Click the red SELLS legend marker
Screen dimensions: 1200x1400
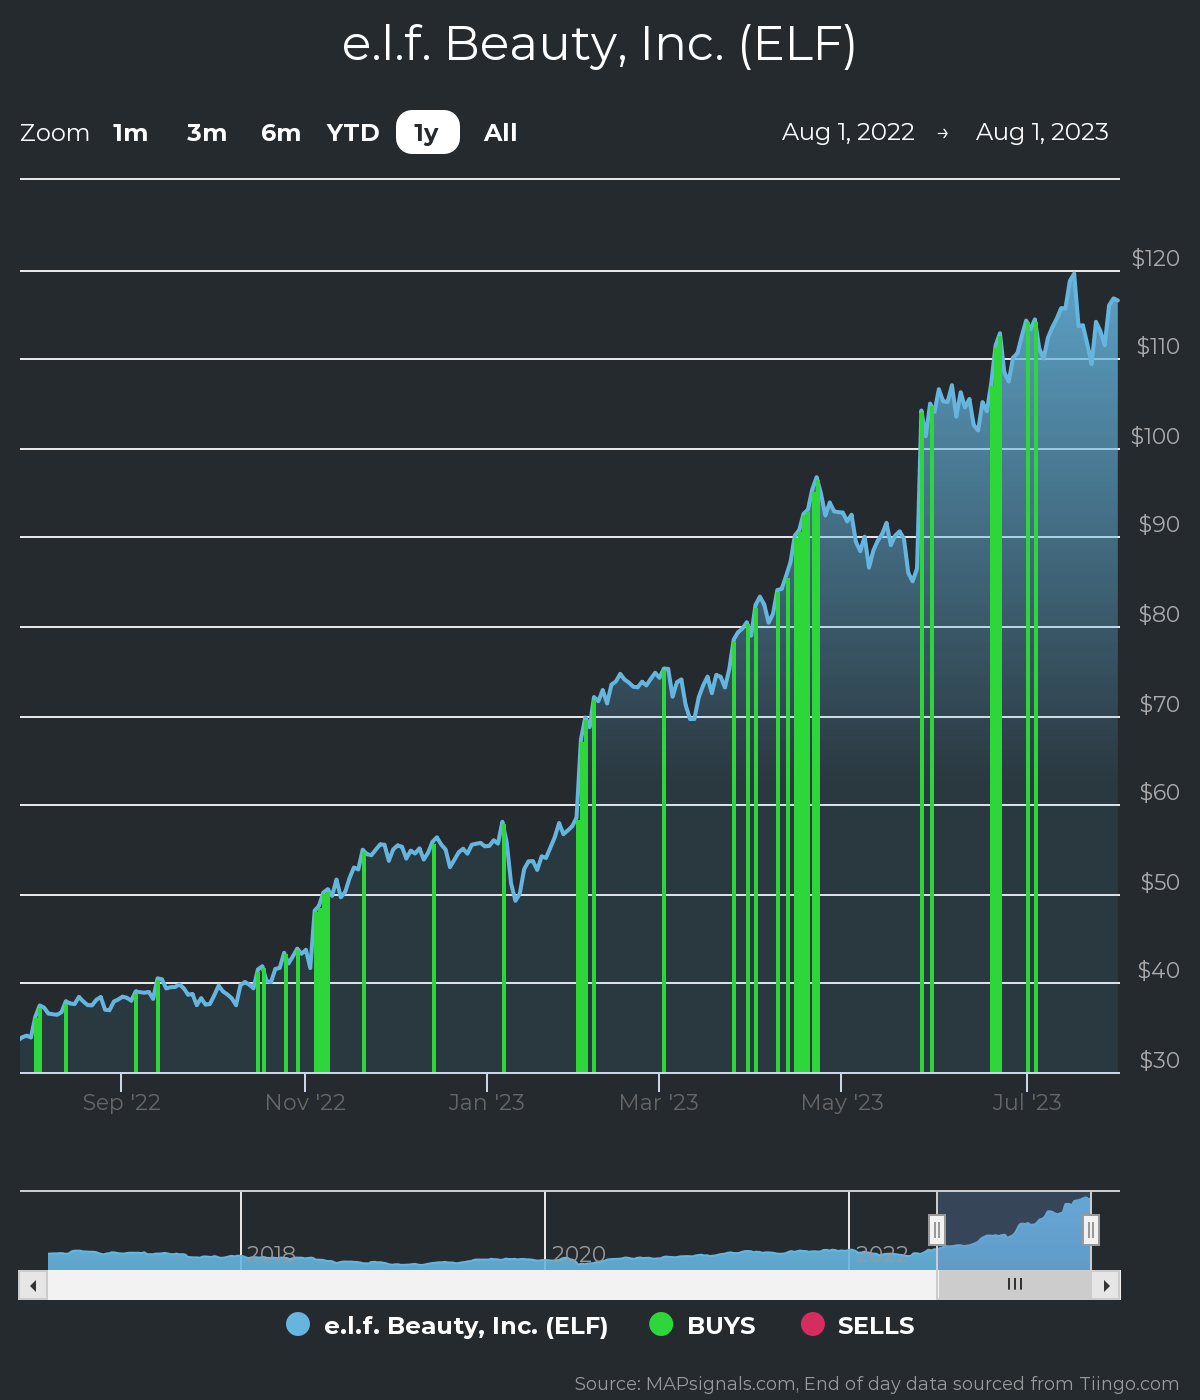tap(813, 1324)
